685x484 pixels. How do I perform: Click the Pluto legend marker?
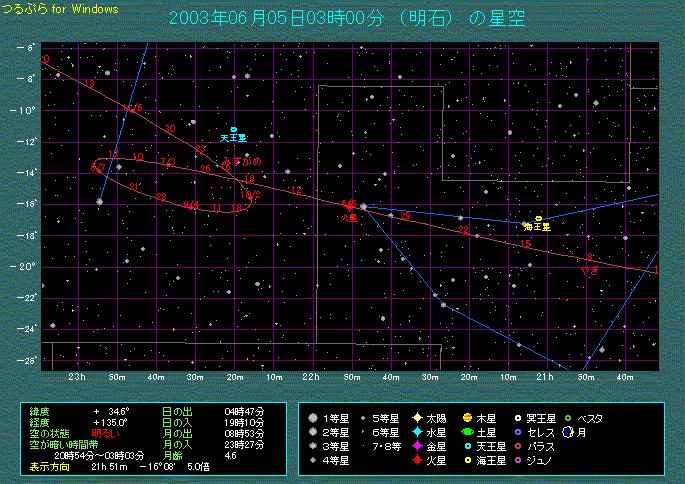(x=518, y=417)
